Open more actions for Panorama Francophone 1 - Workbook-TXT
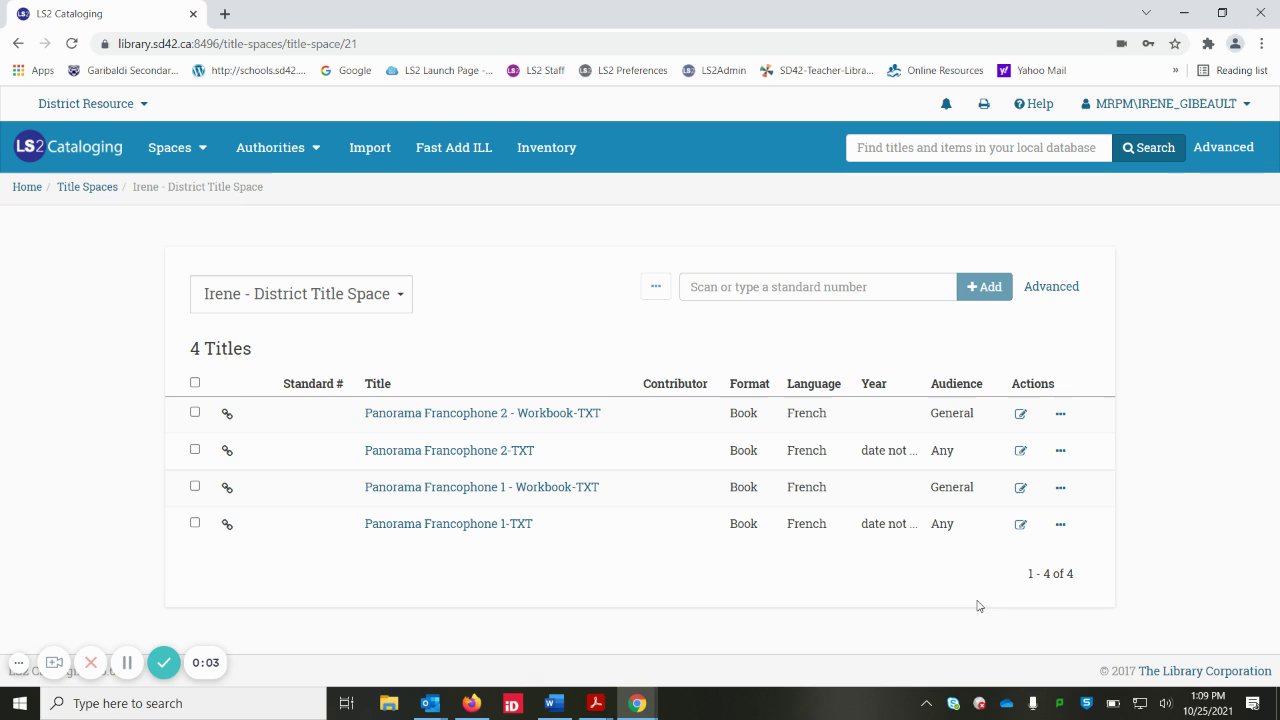Screen dimensions: 1280x720 click(x=1060, y=488)
